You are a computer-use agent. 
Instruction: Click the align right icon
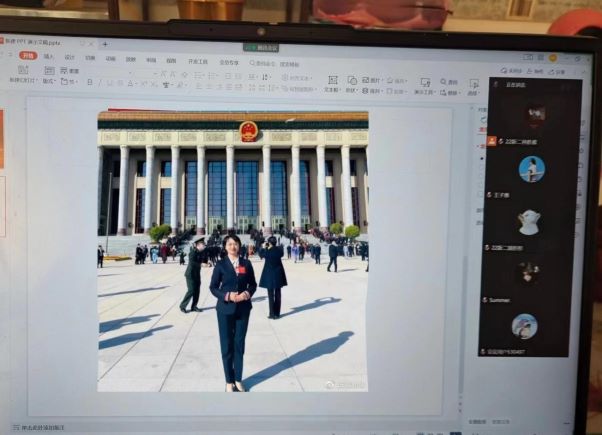pos(219,87)
